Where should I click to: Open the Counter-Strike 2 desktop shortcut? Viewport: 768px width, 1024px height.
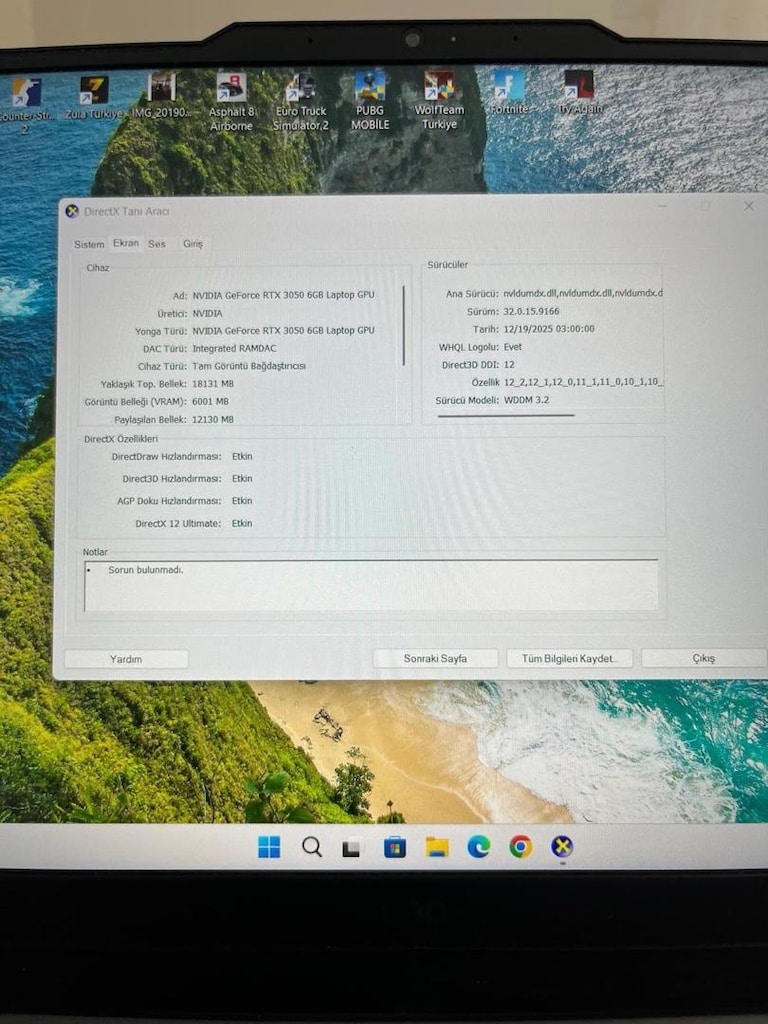click(x=25, y=104)
